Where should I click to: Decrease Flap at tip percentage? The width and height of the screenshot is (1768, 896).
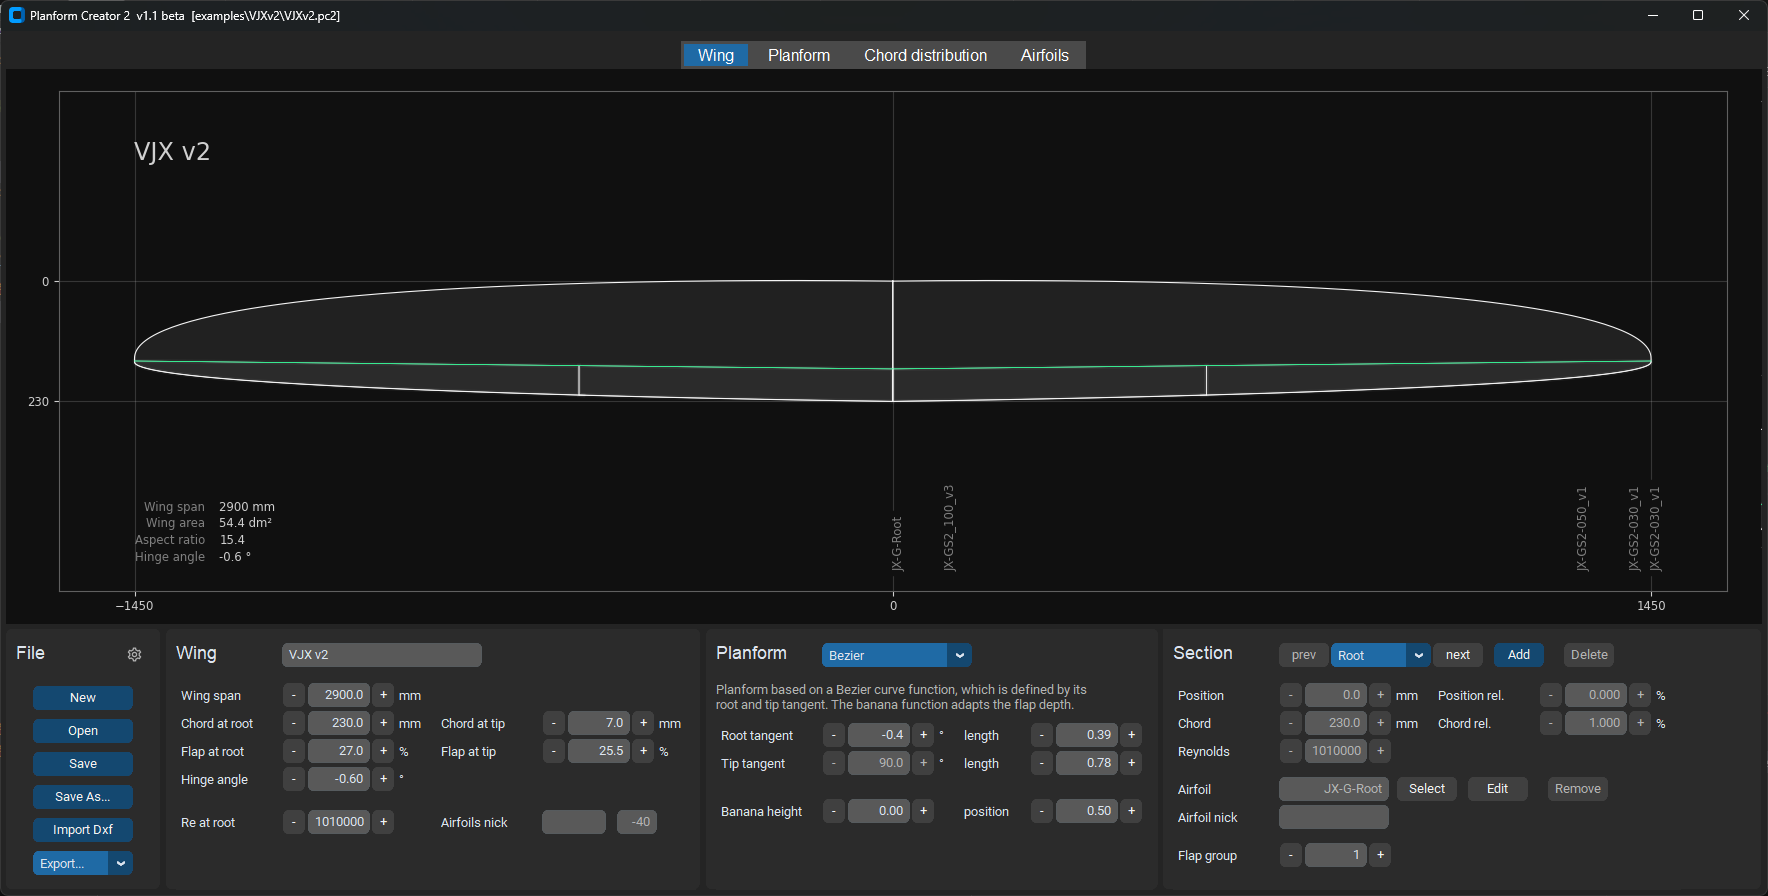554,751
